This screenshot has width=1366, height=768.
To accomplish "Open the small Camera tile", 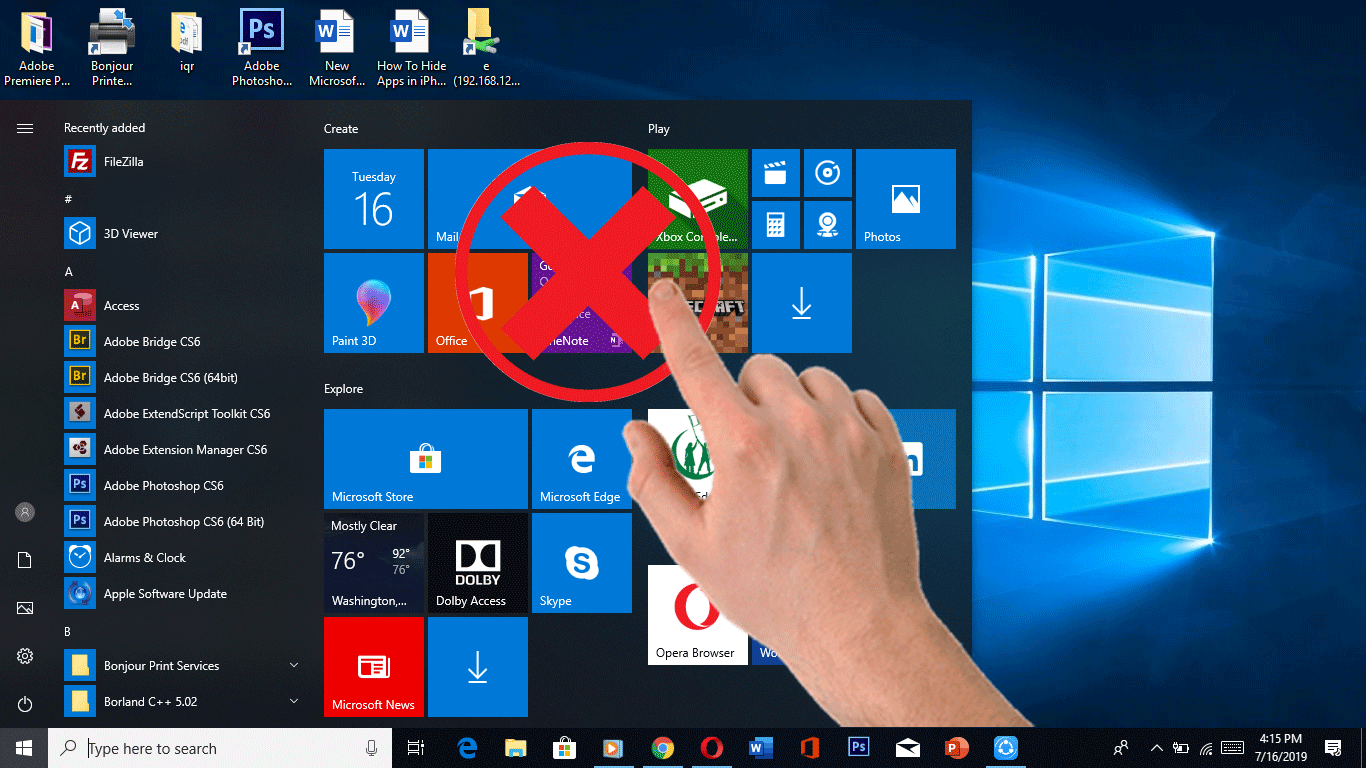I will pos(828,225).
